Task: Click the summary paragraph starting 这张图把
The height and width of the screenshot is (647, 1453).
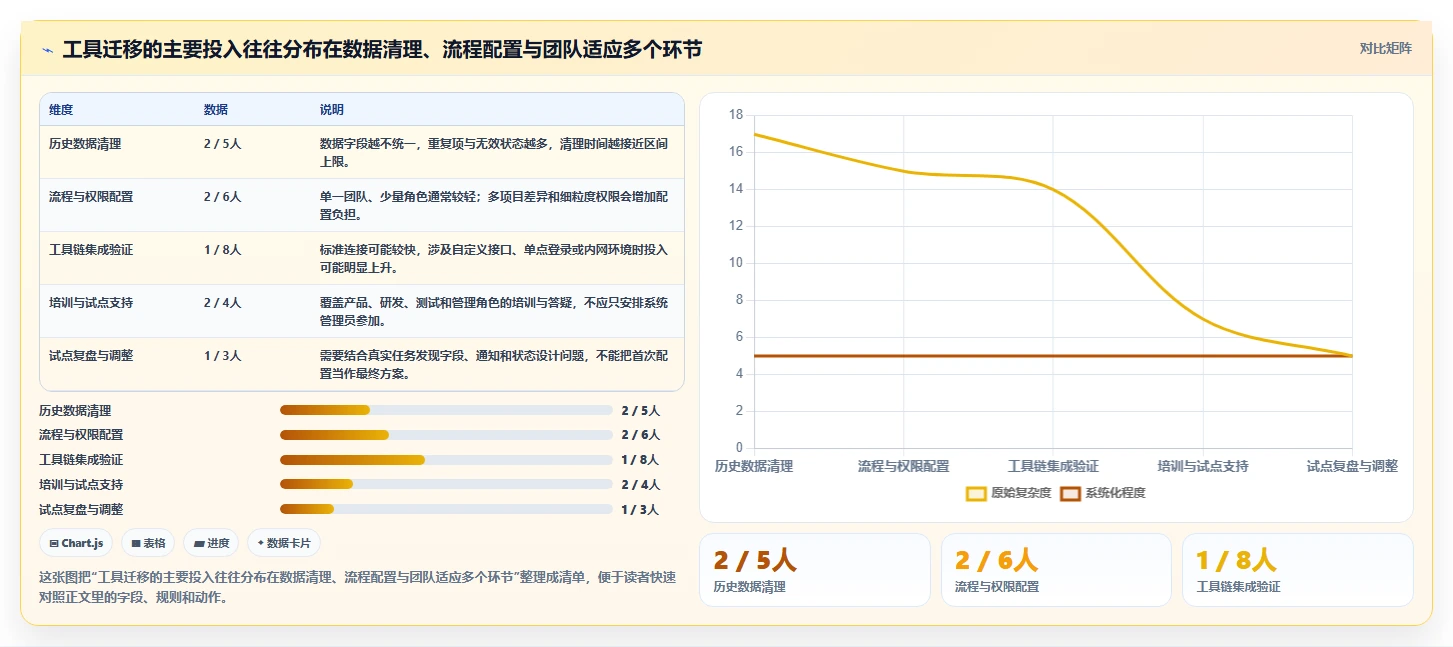Action: 358,587
